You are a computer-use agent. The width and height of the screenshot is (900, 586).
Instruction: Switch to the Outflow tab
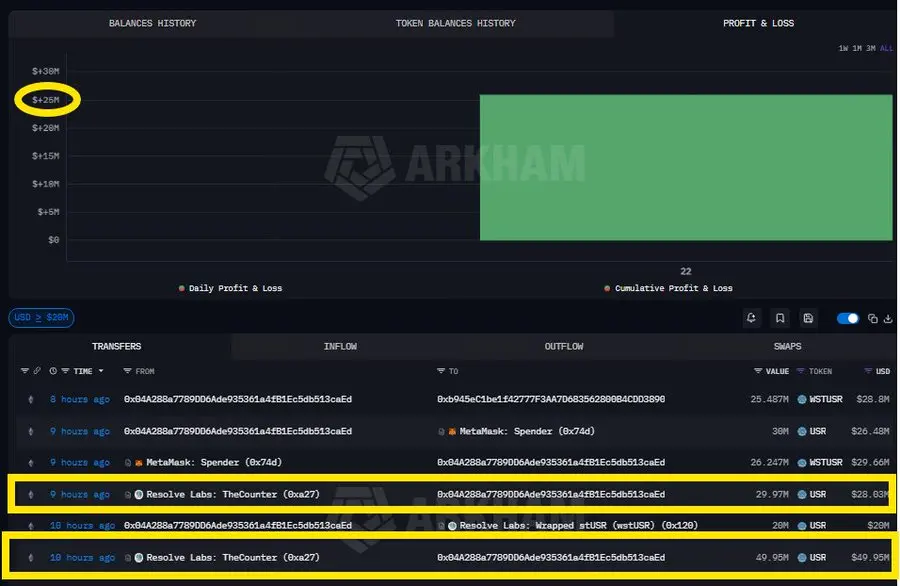[564, 346]
